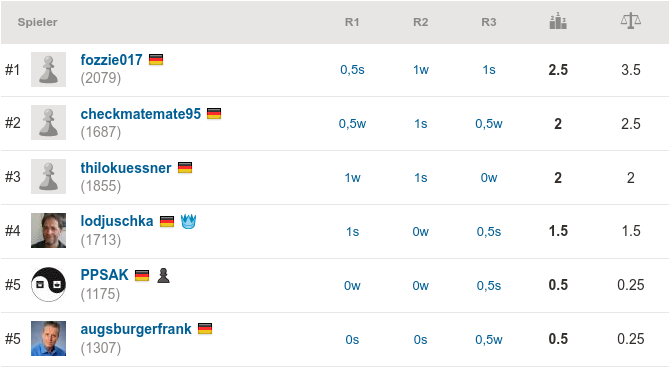Click the German flag next to augsburgerfrank
This screenshot has width=669, height=367.
click(205, 329)
